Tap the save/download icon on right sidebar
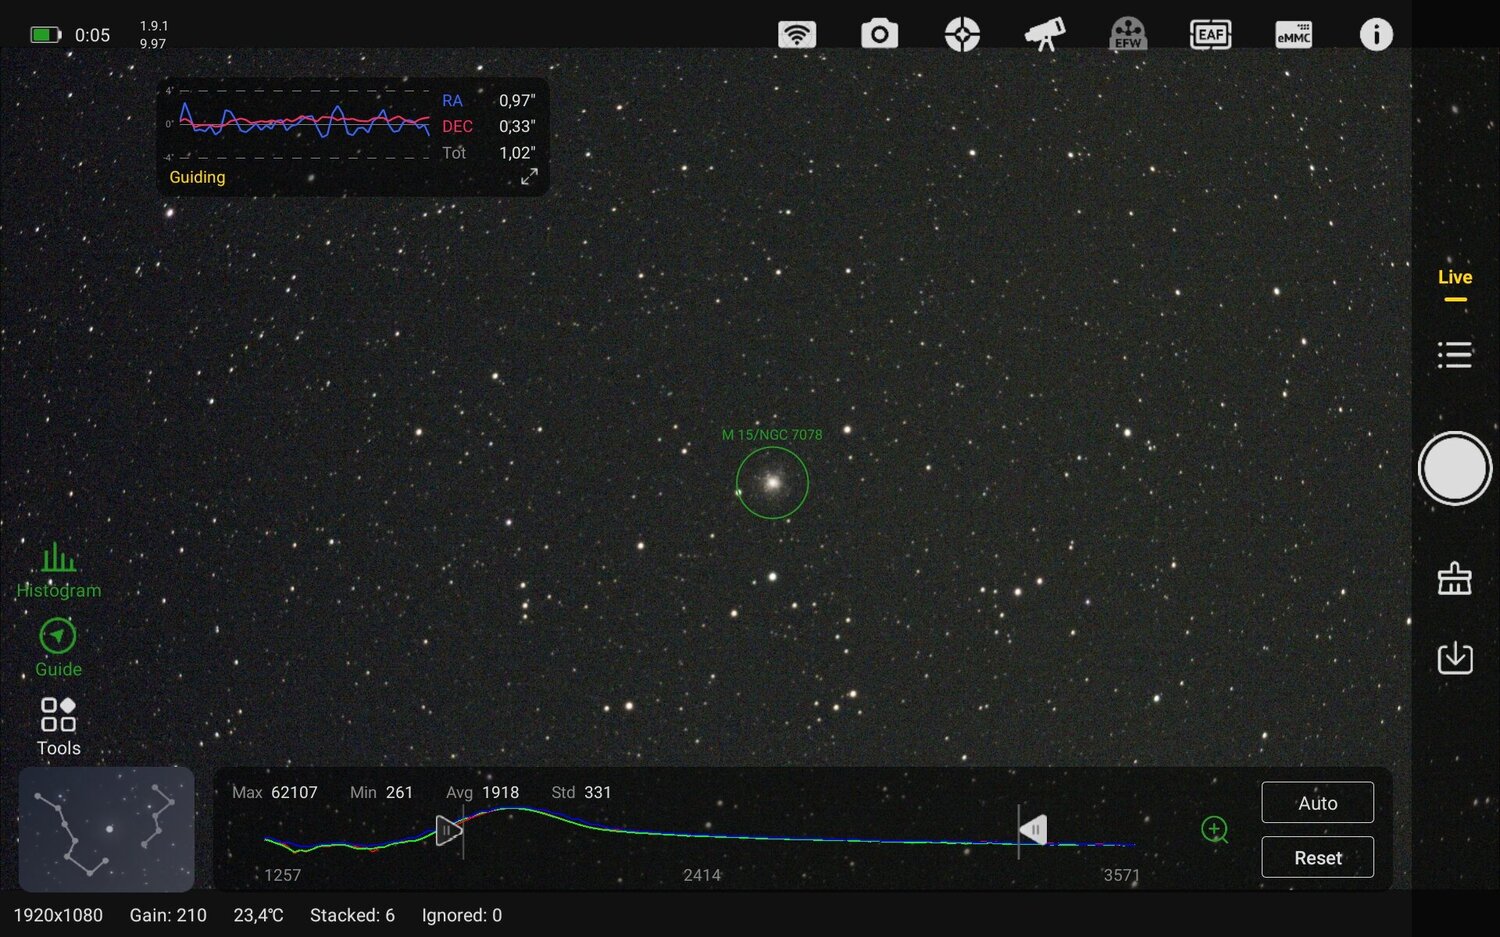The height and width of the screenshot is (937, 1500). click(1455, 658)
